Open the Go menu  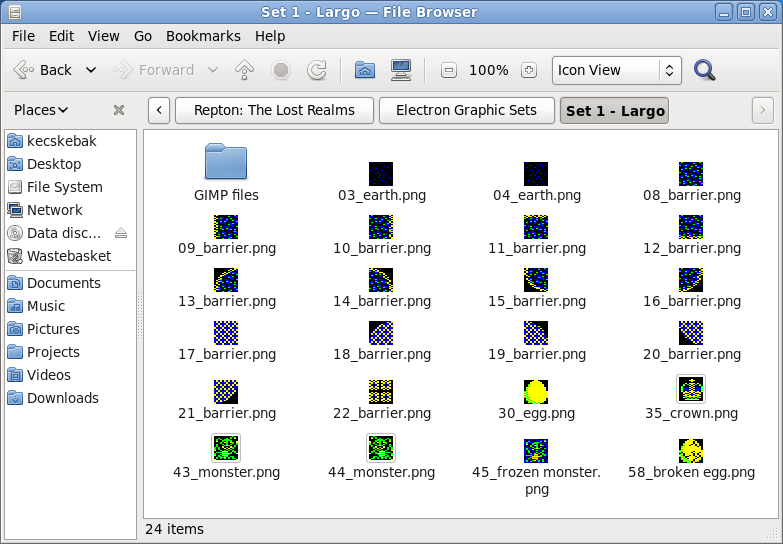point(143,36)
